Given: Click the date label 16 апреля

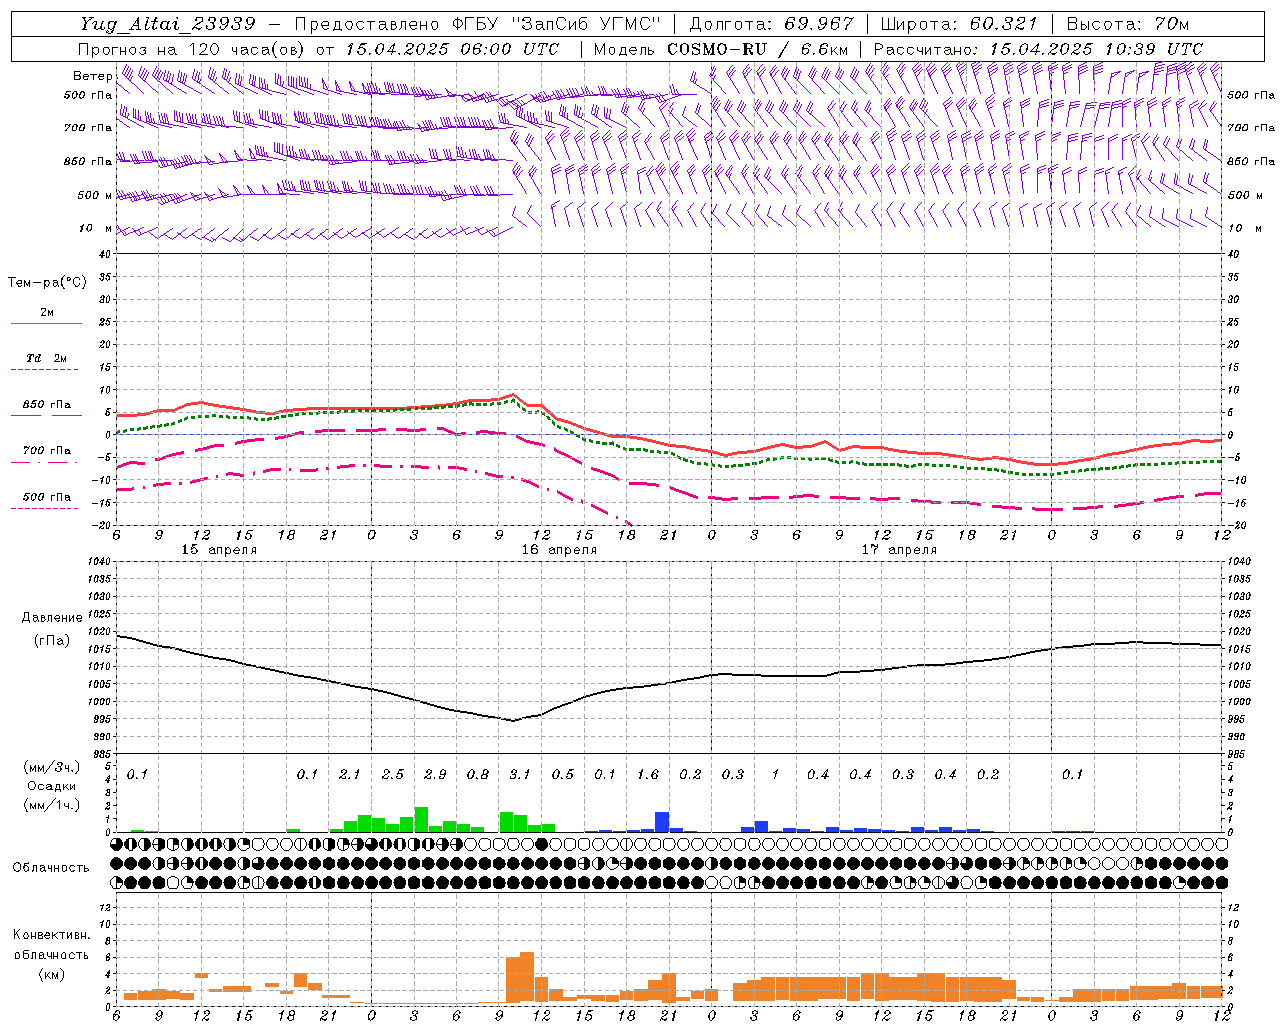Looking at the screenshot, I should (x=559, y=550).
